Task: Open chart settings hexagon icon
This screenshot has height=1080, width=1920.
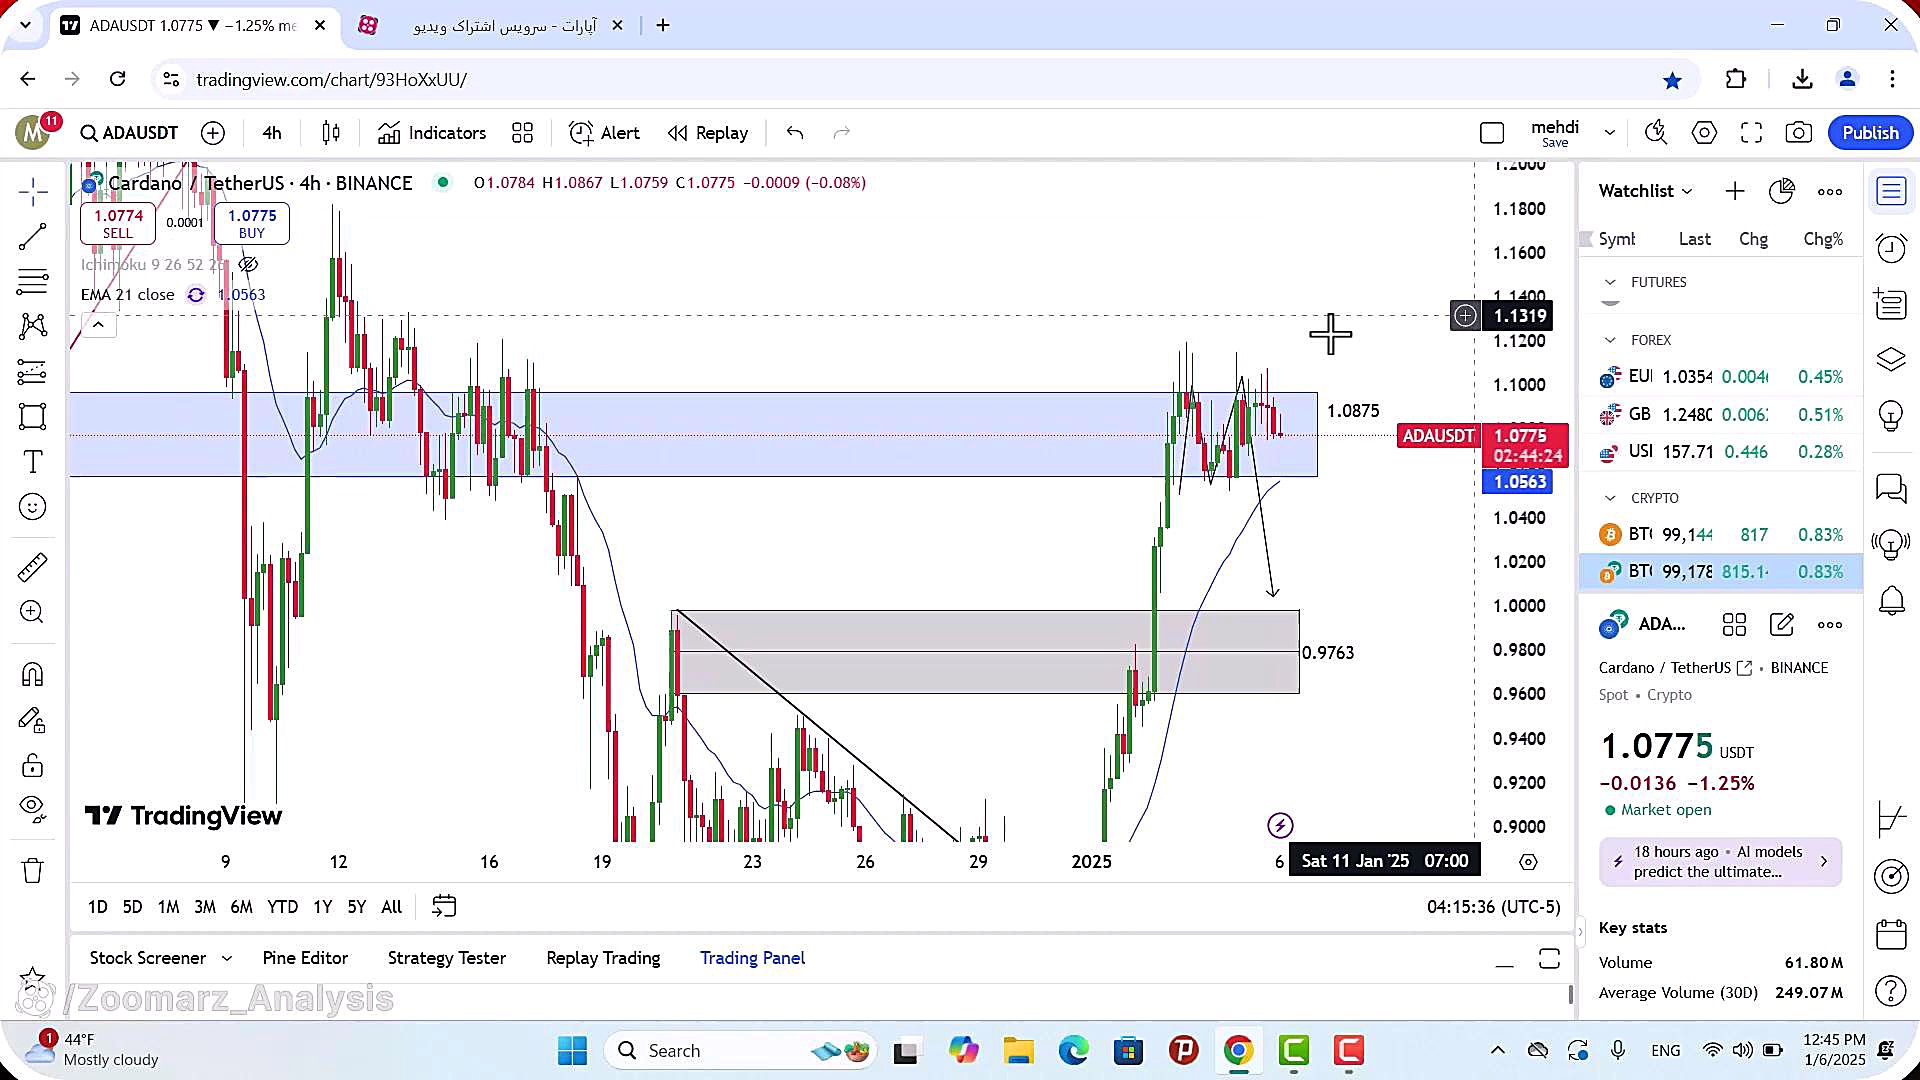Action: (x=1704, y=133)
